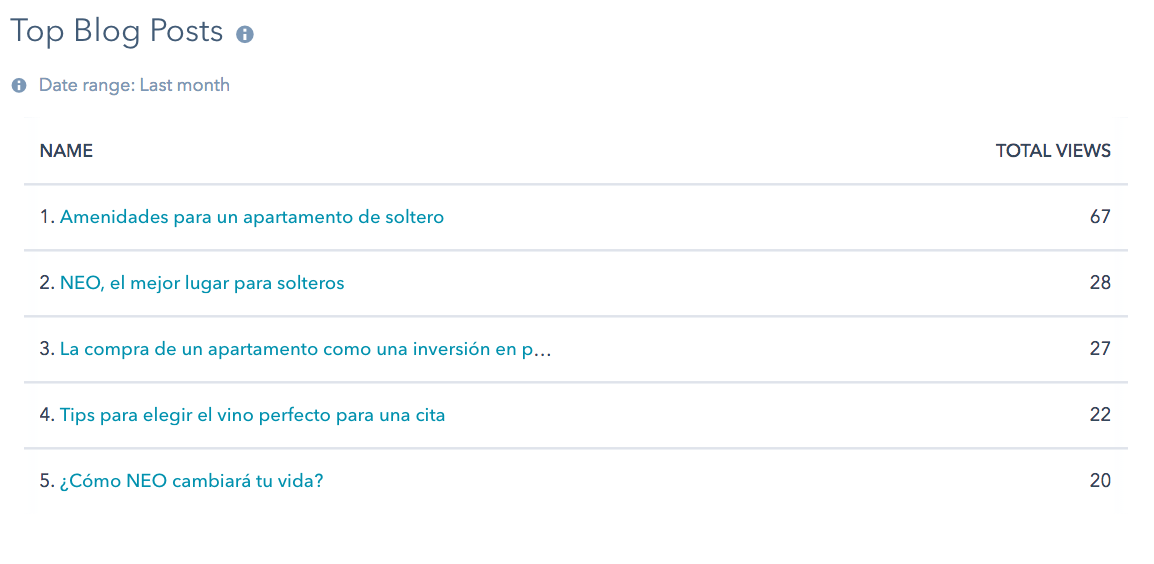Click rank number 3 in the list
The width and height of the screenshot is (1154, 564).
pyautogui.click(x=47, y=349)
